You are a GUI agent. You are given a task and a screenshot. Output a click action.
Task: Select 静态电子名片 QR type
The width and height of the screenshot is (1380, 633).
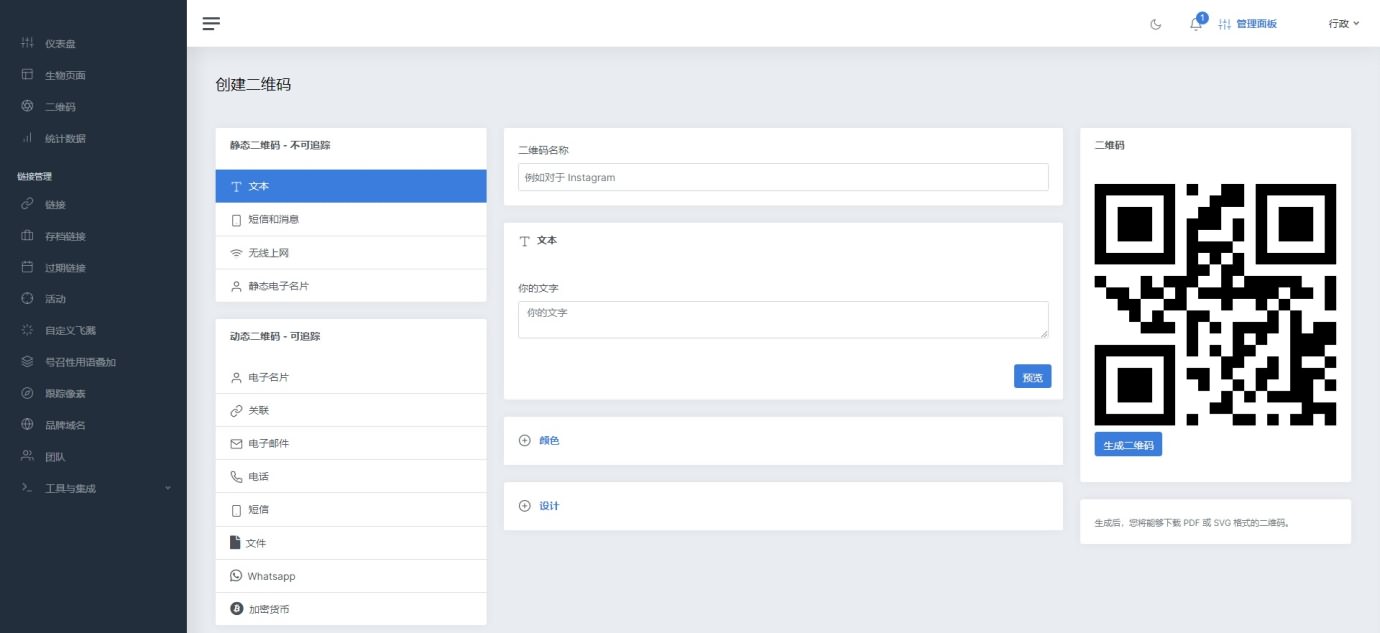point(351,286)
